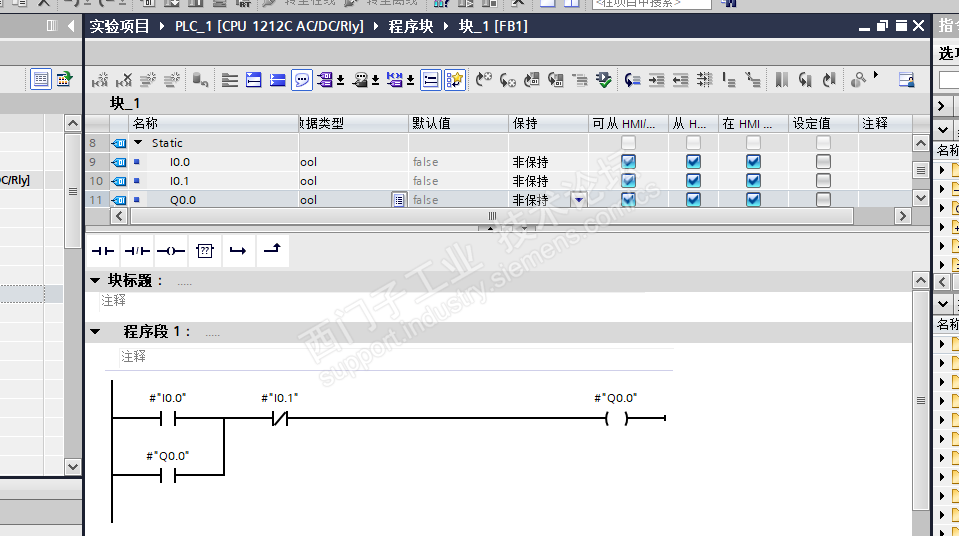The height and width of the screenshot is (536, 959).
Task: Select the parallel contact #"Q0.0"
Action: click(168, 475)
